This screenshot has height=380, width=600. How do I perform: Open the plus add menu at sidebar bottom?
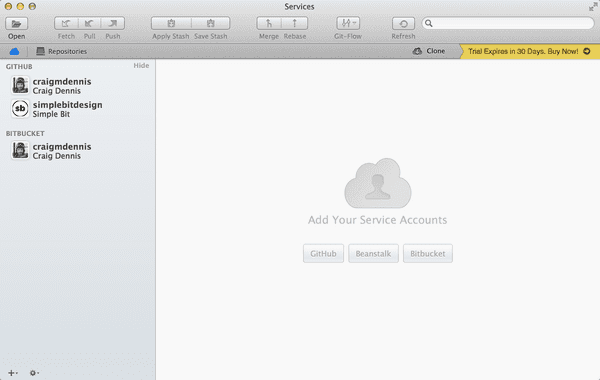pyautogui.click(x=13, y=373)
